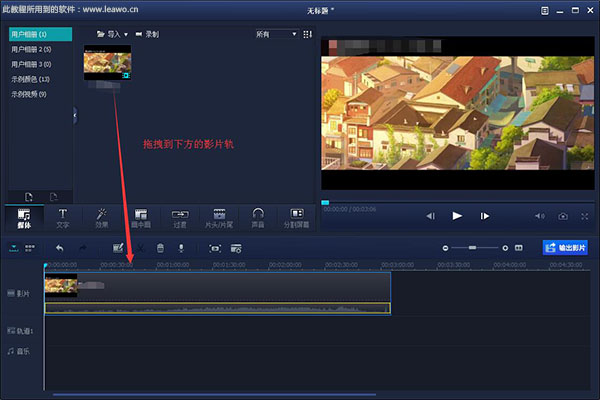Click the scissors split icon

coord(141,248)
